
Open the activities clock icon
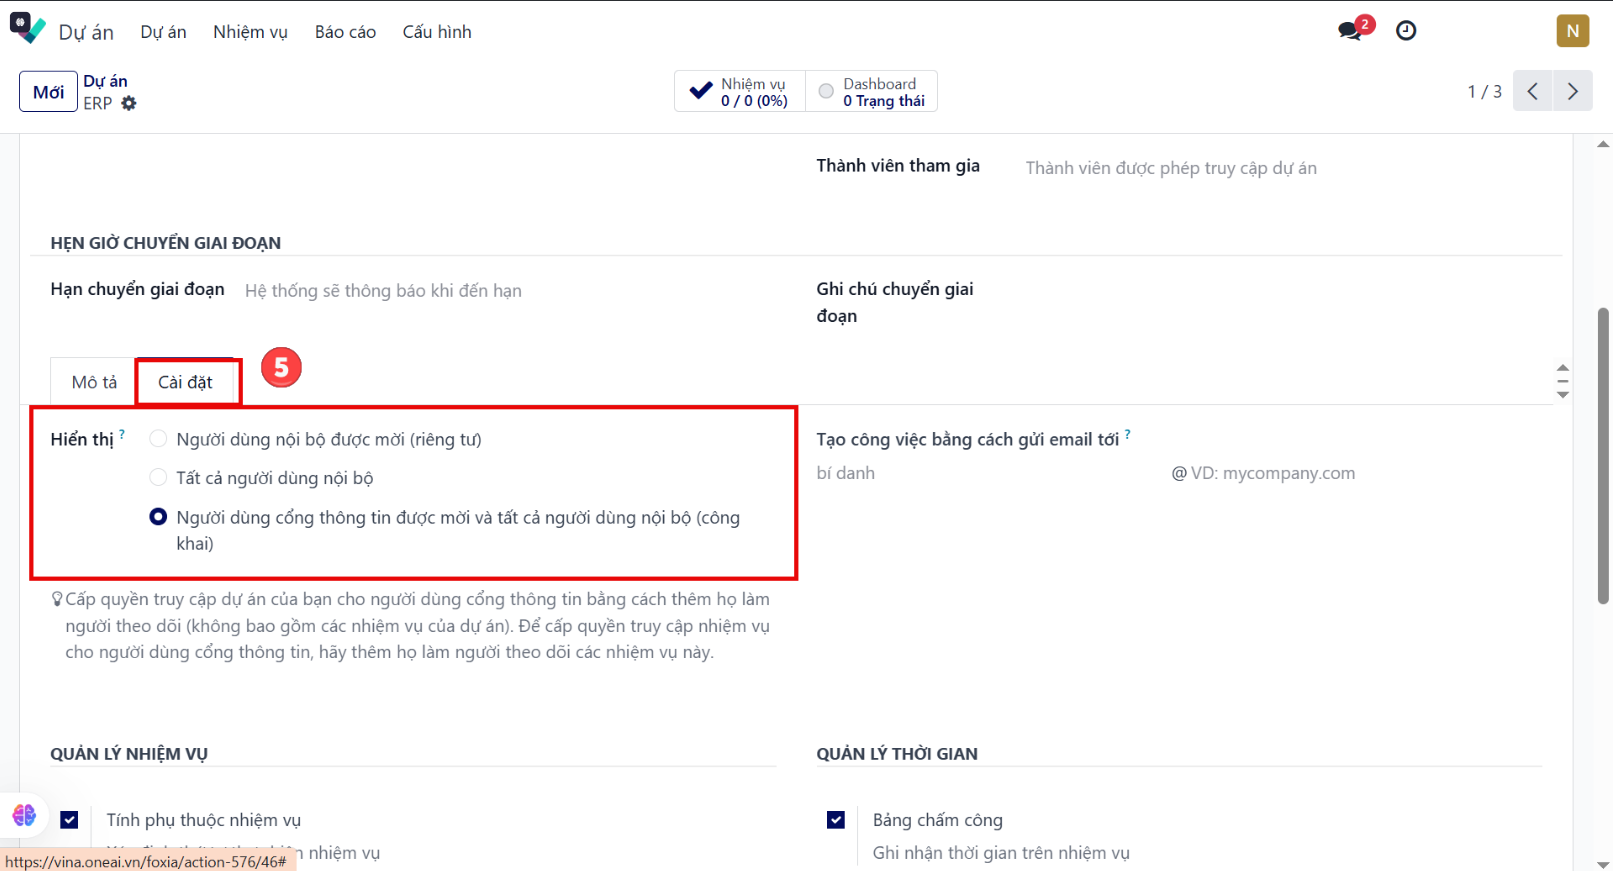1406,31
